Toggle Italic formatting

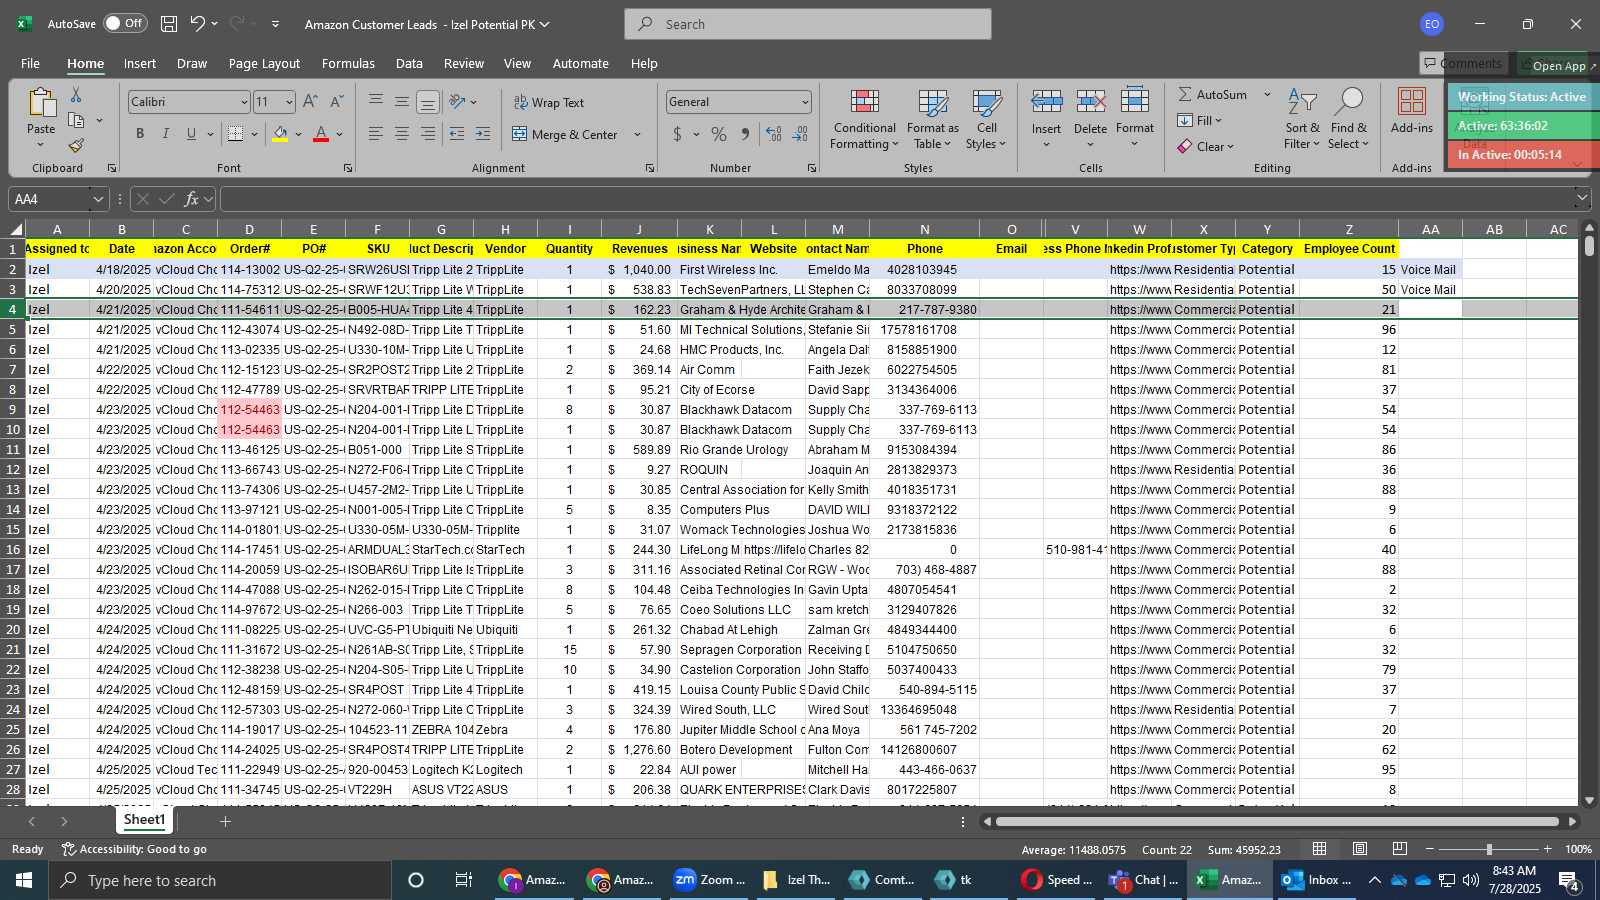pyautogui.click(x=165, y=134)
